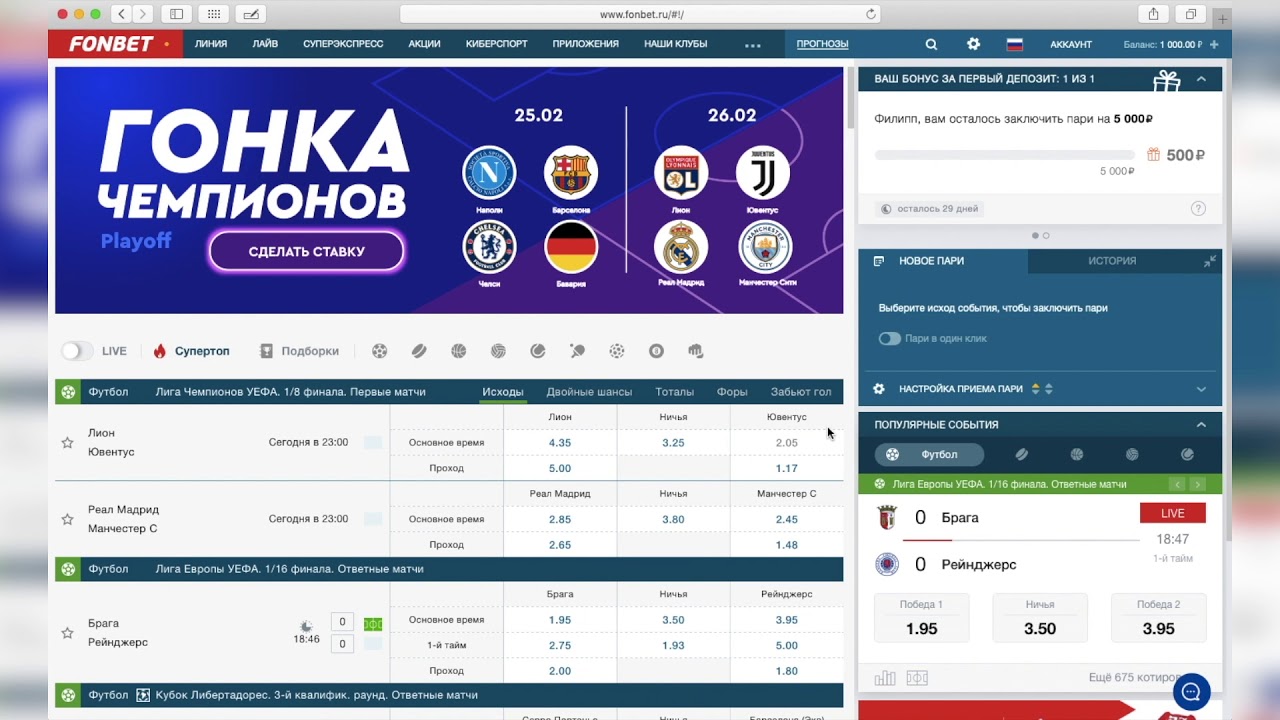This screenshot has height=720, width=1280.
Task: Open История tab in bet slip
Action: click(x=1112, y=261)
